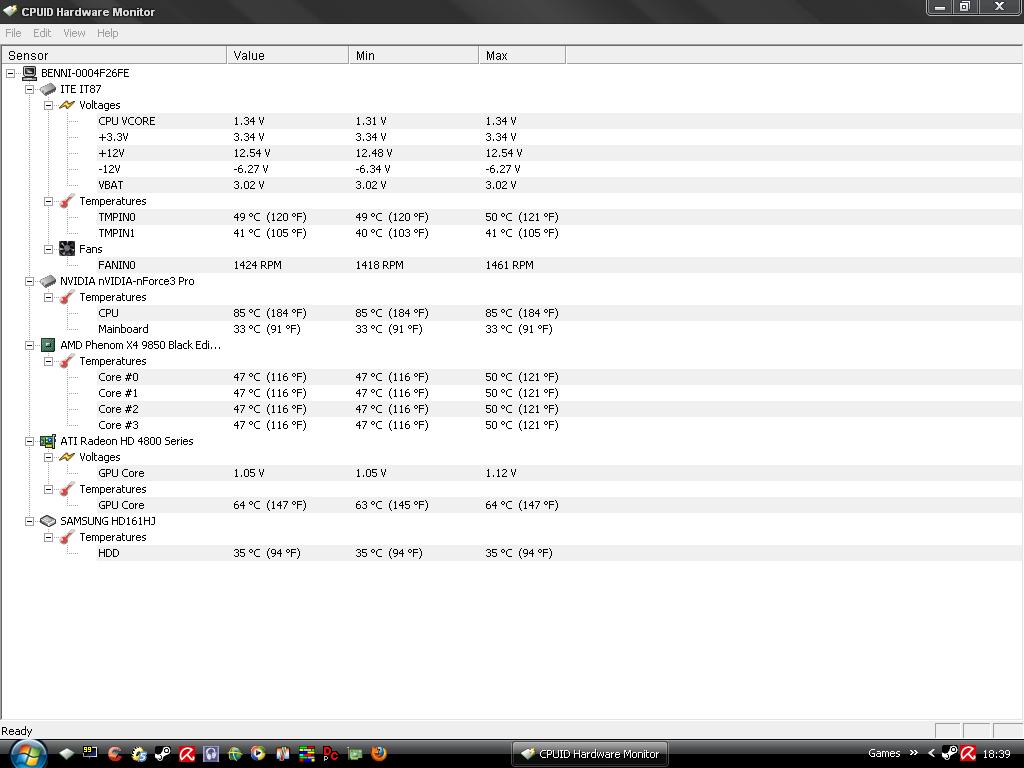
Task: Collapse the AMD Phenom X4 9850 node
Action: pyautogui.click(x=29, y=345)
